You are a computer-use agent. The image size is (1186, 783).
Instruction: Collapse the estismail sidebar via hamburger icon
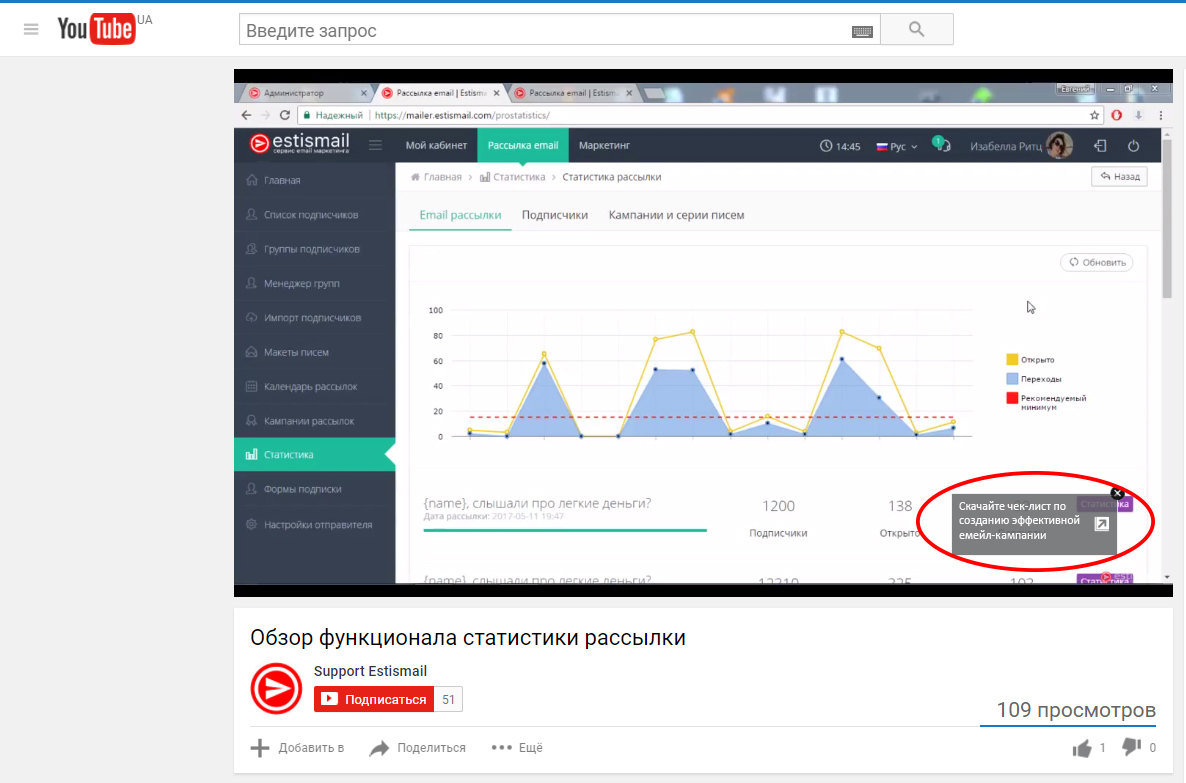375,144
